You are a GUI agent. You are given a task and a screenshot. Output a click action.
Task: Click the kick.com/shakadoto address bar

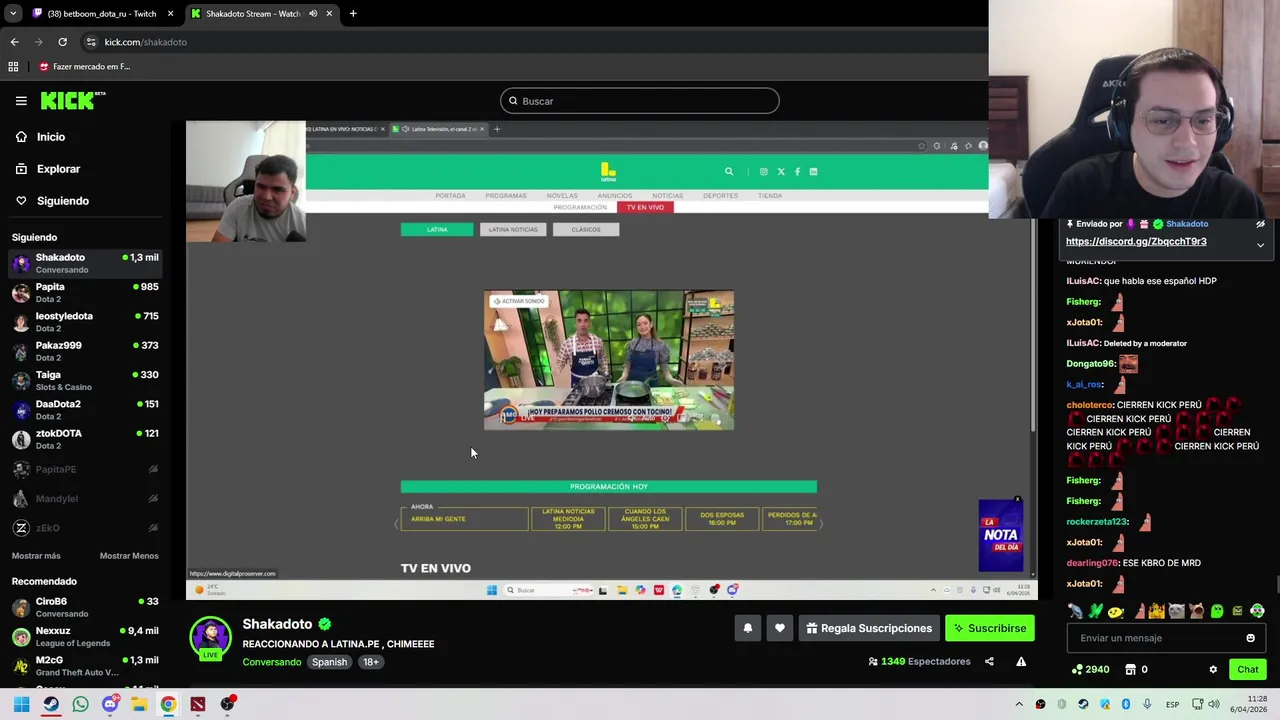pos(145,42)
